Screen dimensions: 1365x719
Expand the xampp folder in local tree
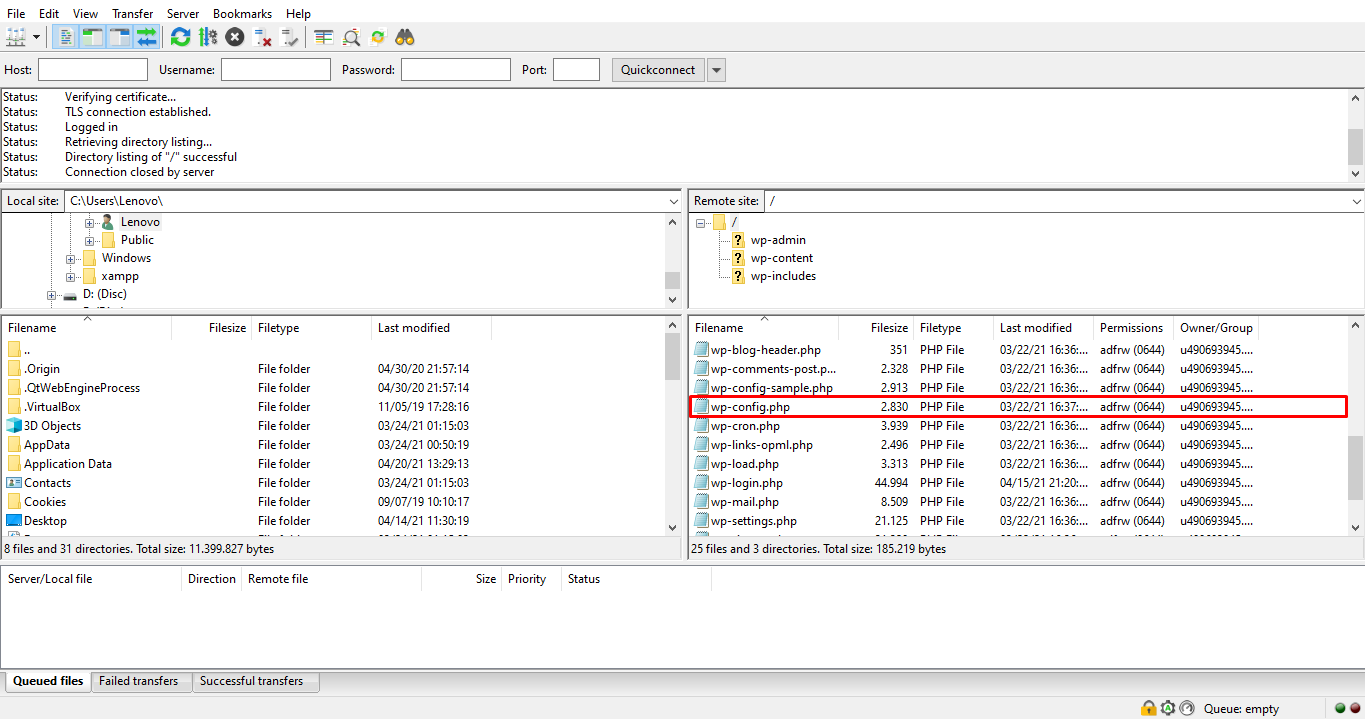70,275
